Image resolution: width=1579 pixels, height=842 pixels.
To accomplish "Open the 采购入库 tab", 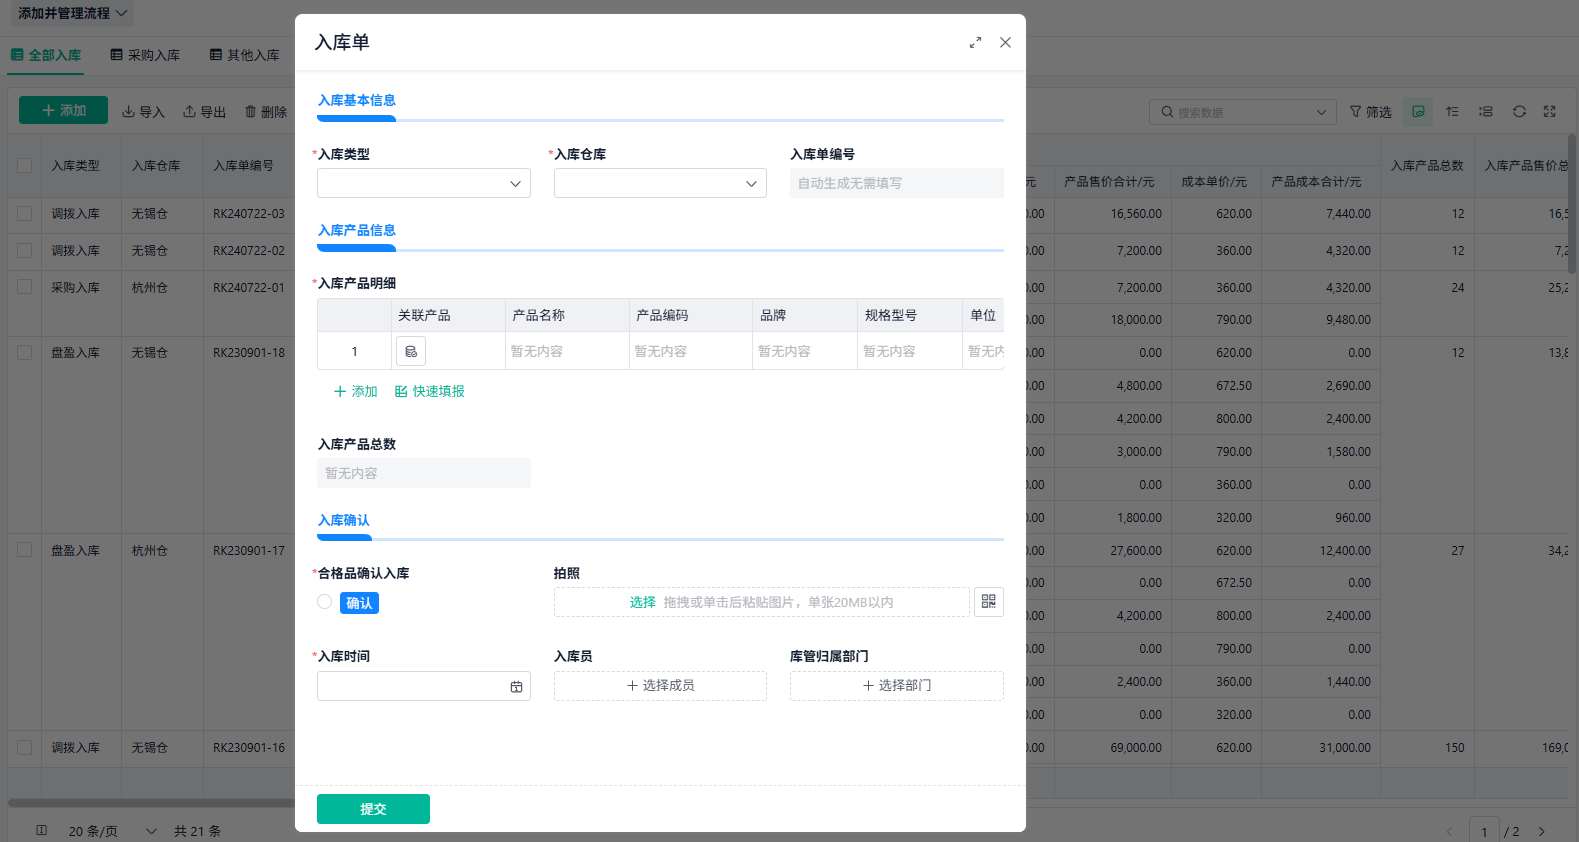I will point(145,55).
